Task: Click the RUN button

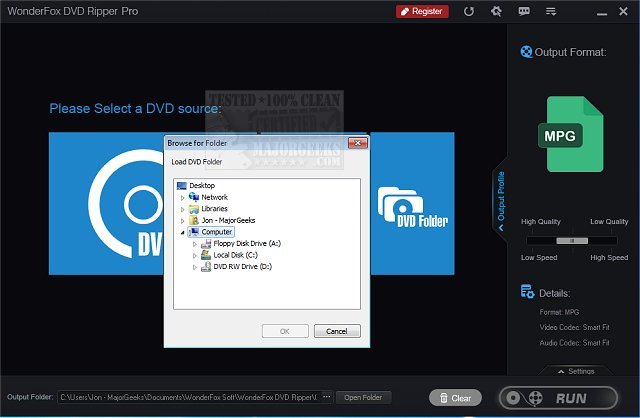Action: click(558, 398)
